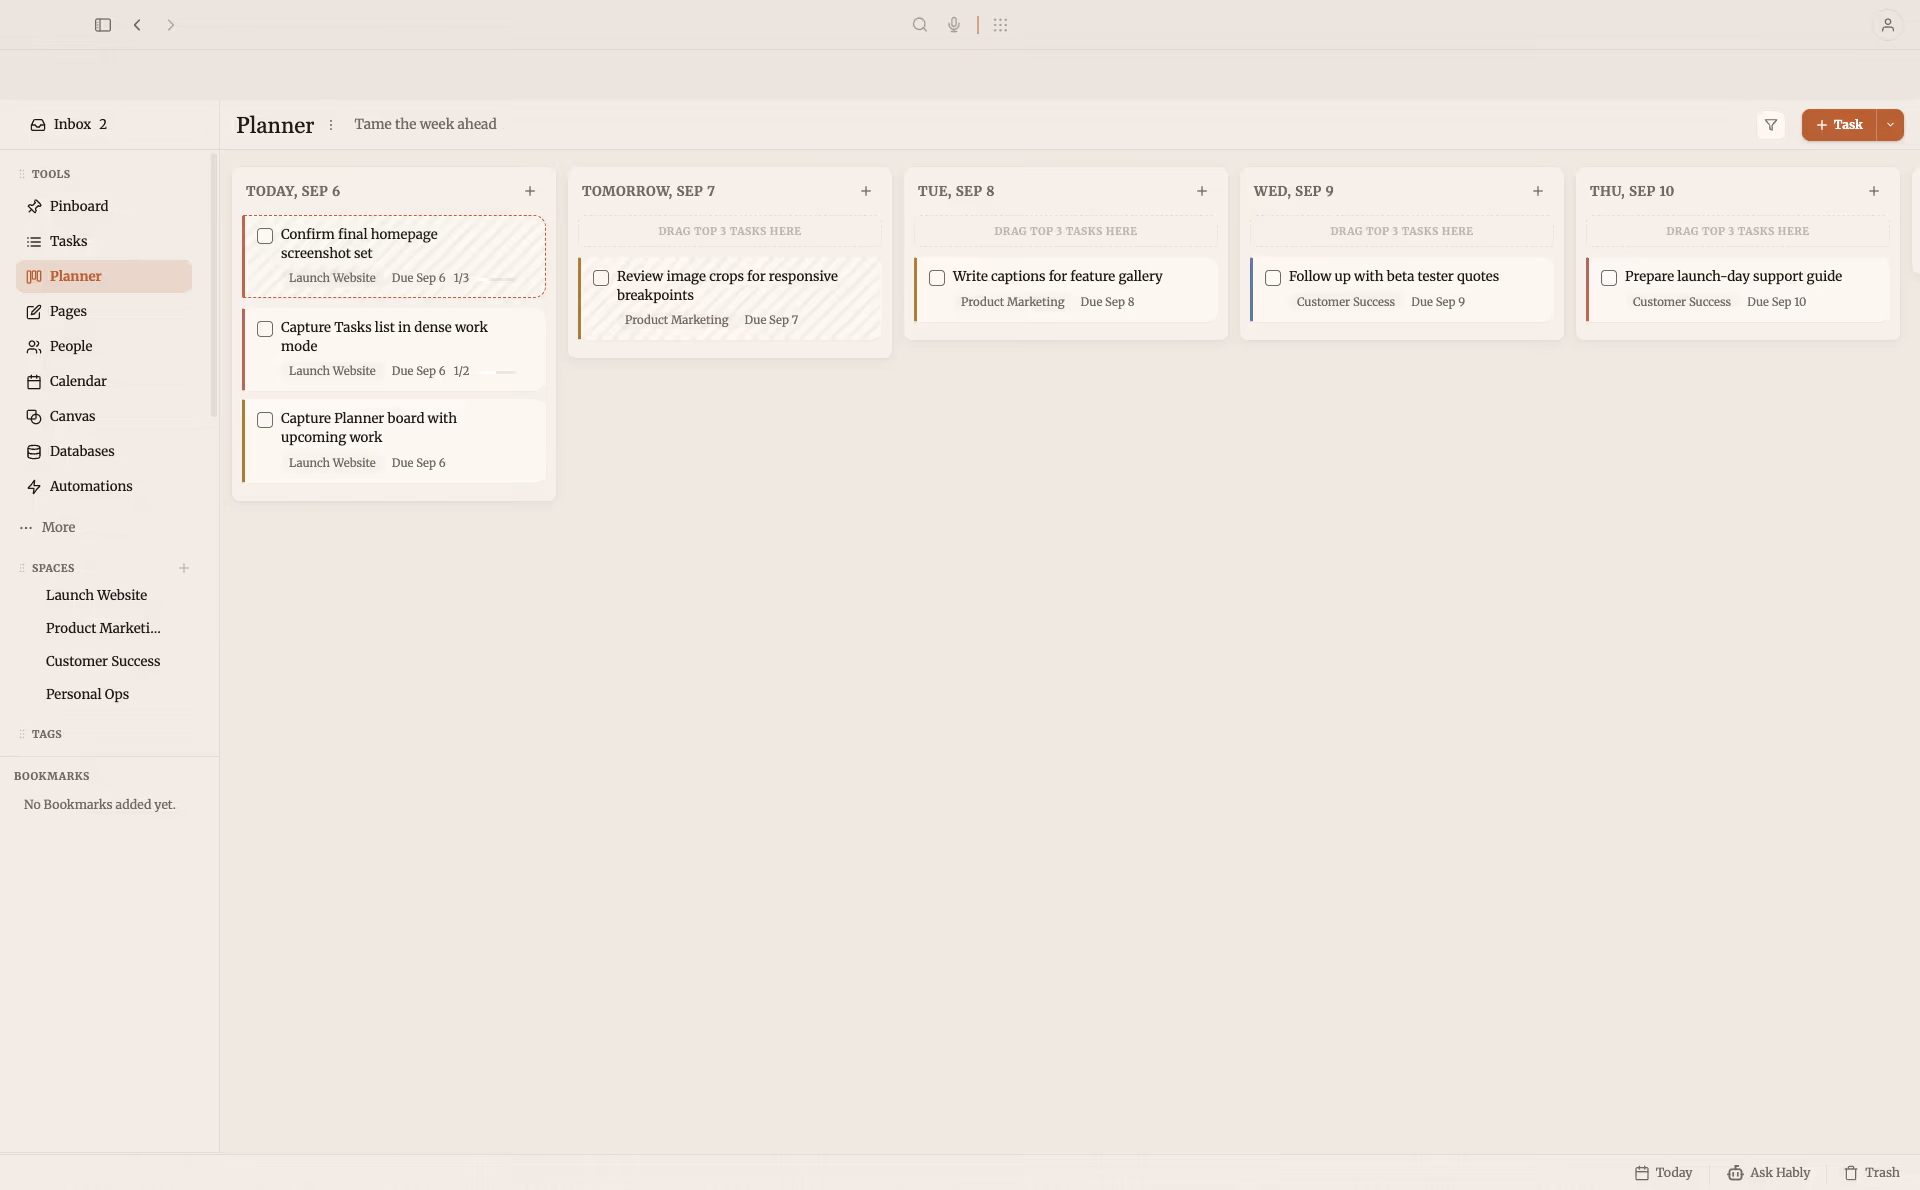The image size is (1920, 1190).
Task: Add a task to Tomorrow, Sep 7
Action: [x=866, y=191]
